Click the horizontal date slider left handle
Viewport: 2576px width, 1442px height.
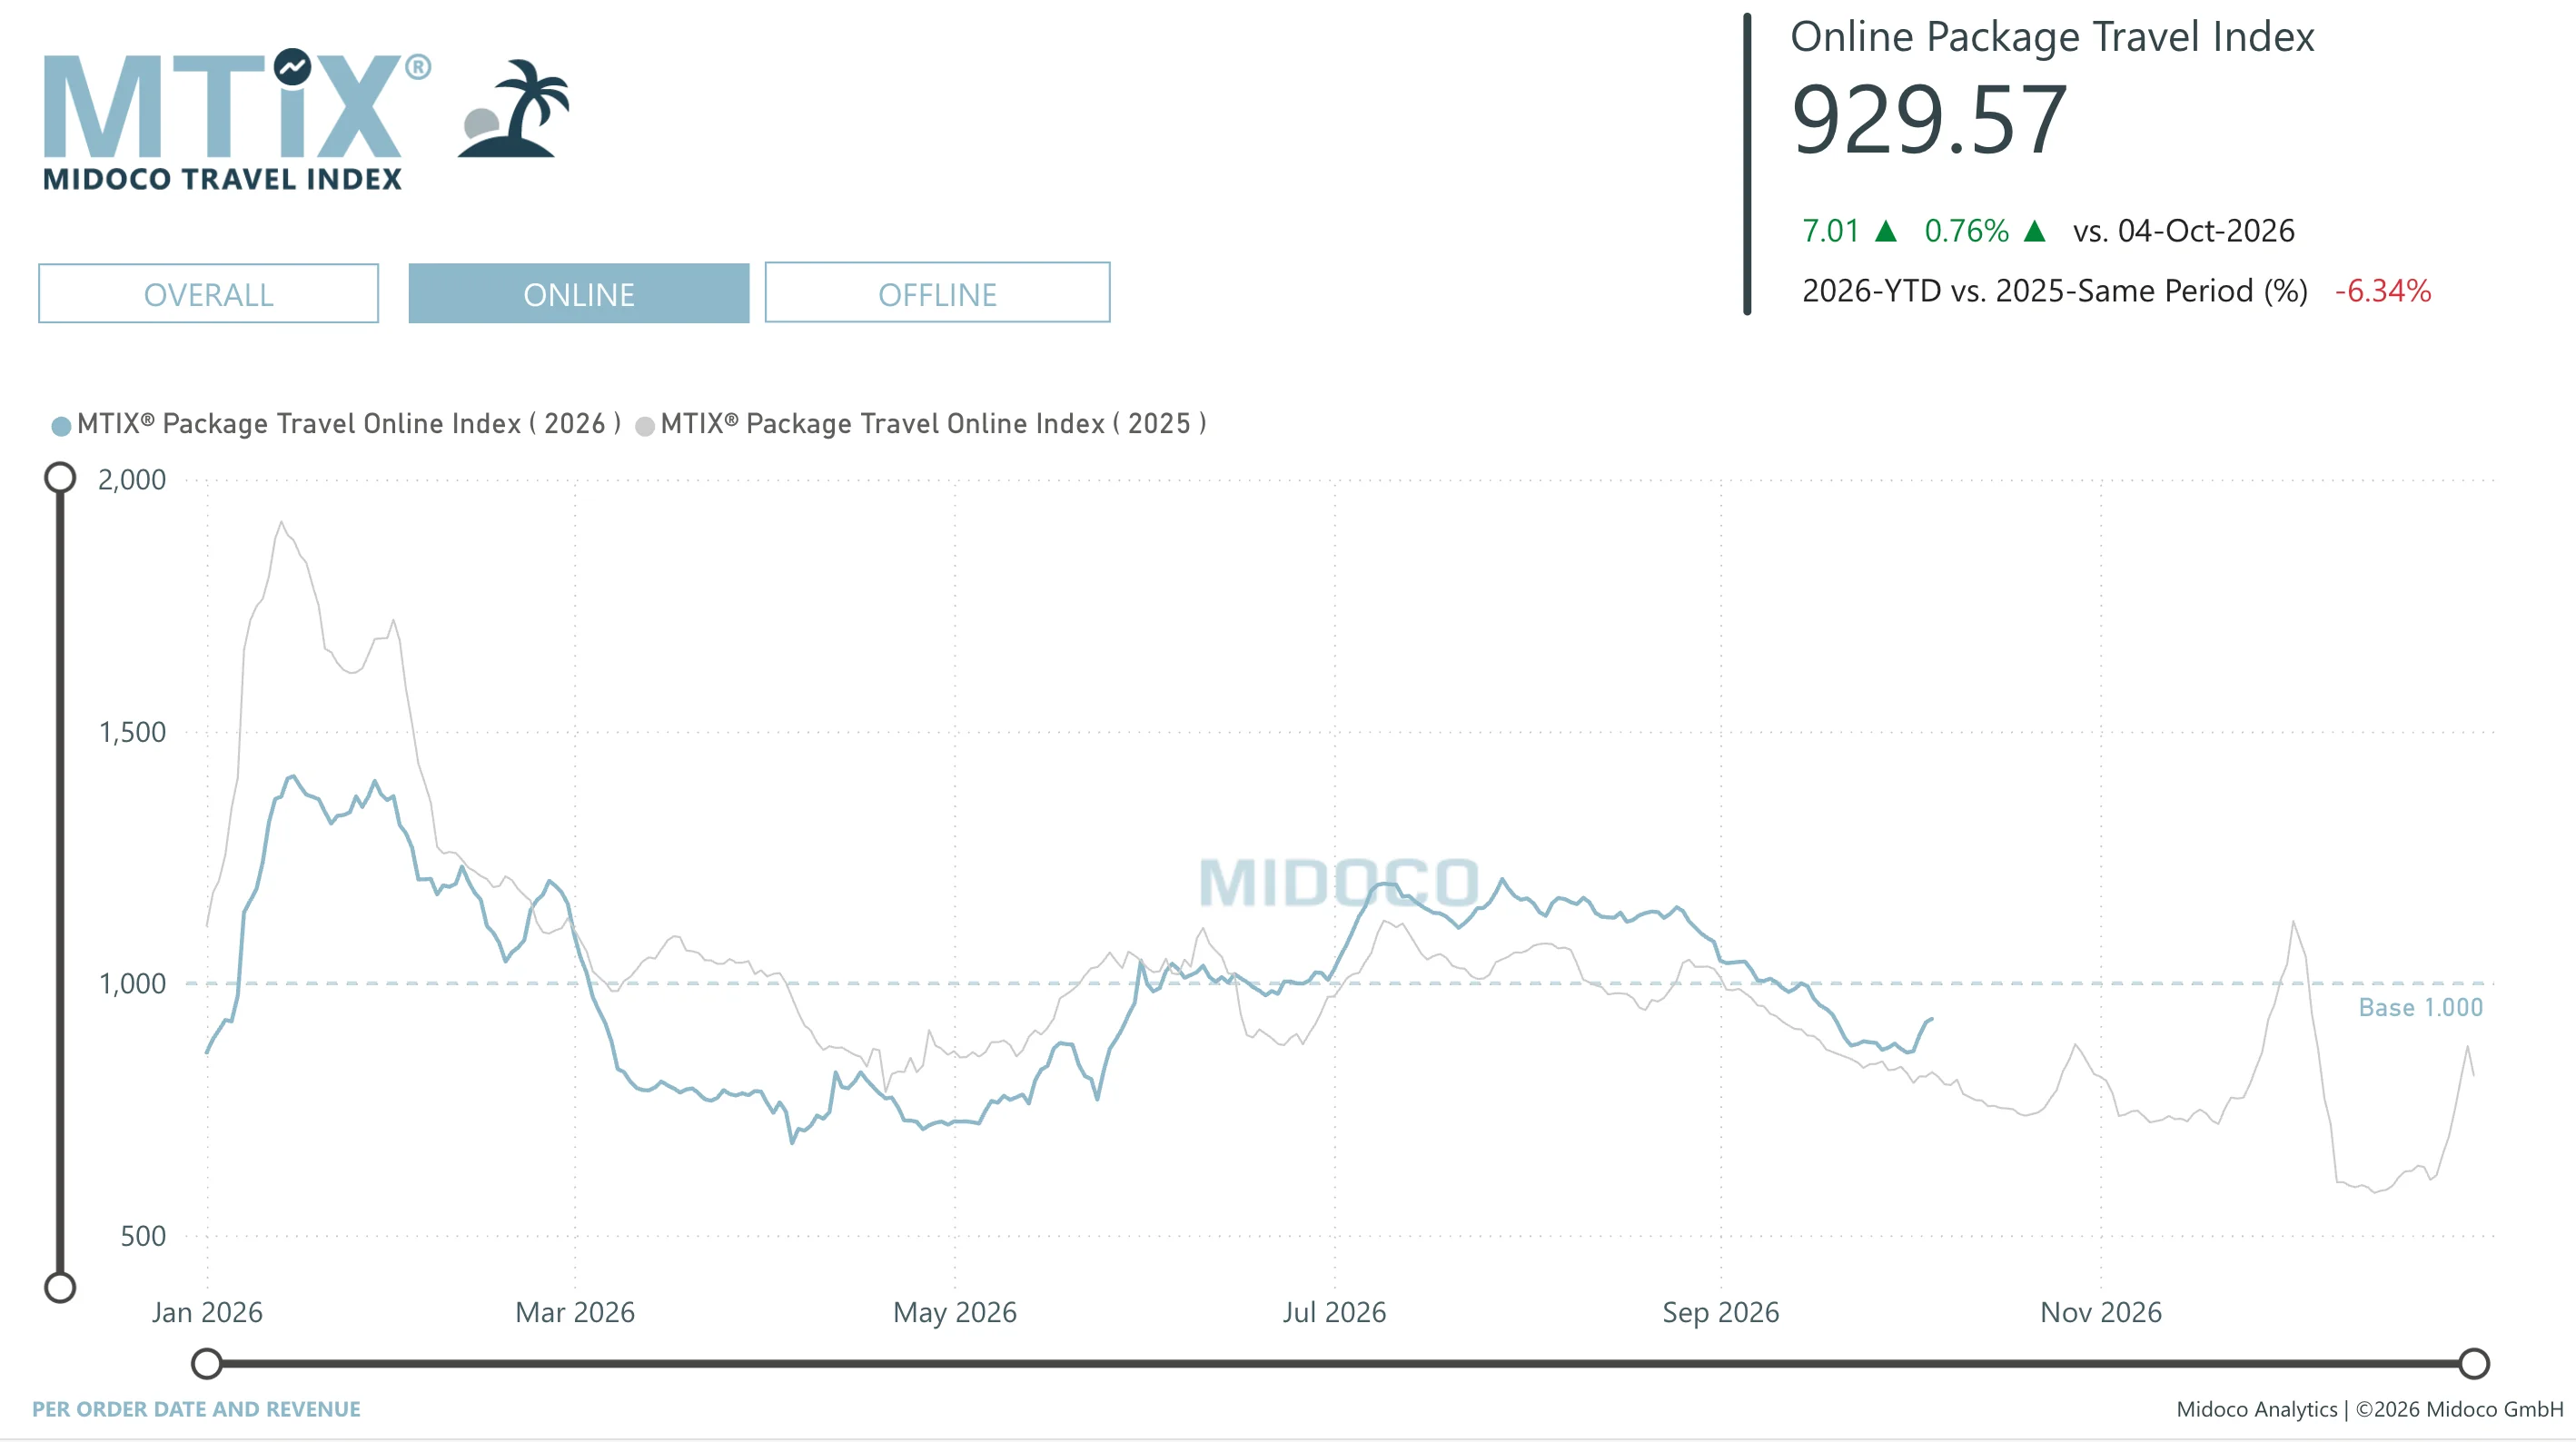coord(207,1363)
